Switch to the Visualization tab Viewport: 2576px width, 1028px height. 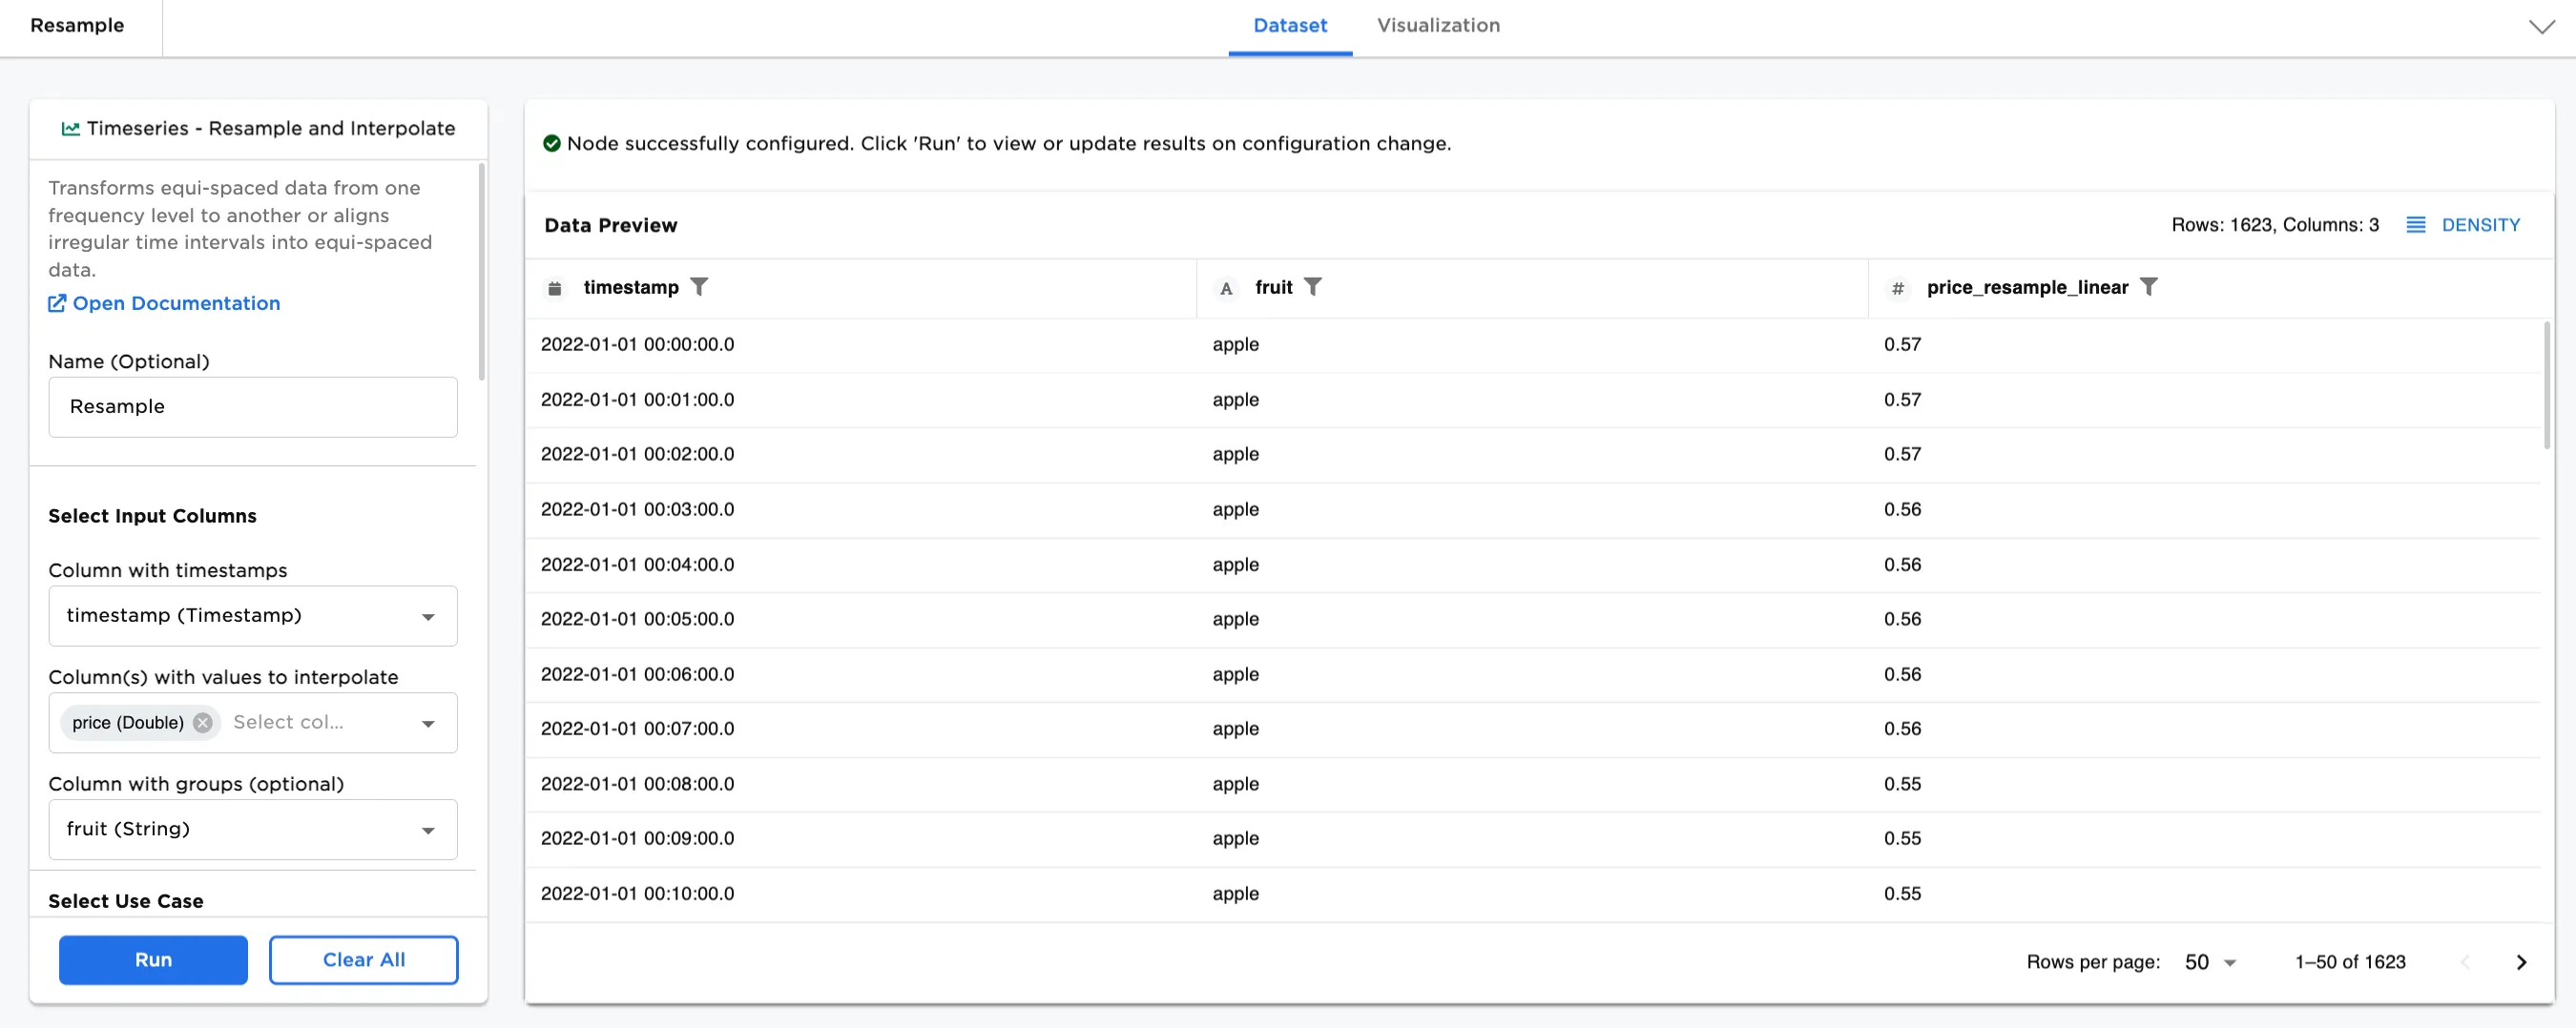point(1437,26)
